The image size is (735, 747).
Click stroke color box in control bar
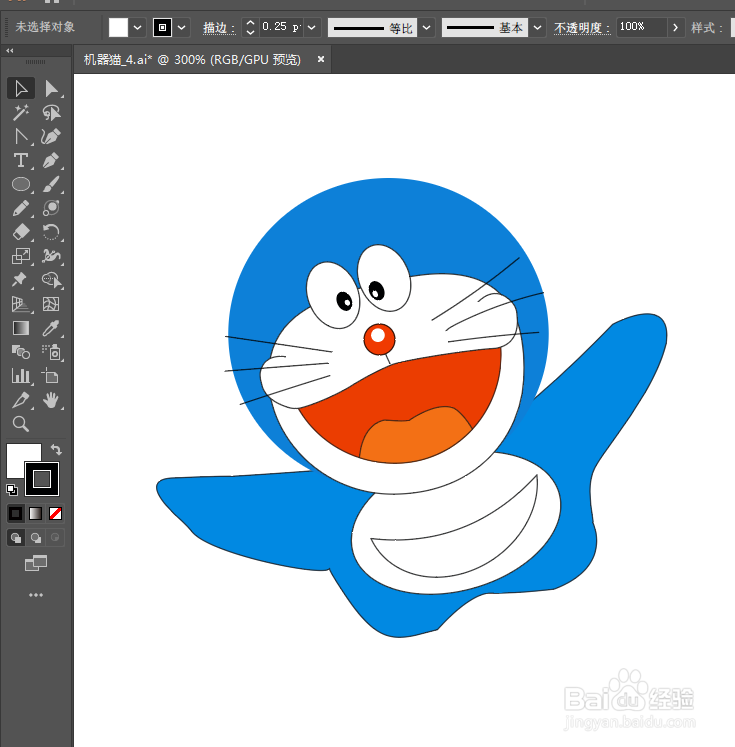pos(162,27)
